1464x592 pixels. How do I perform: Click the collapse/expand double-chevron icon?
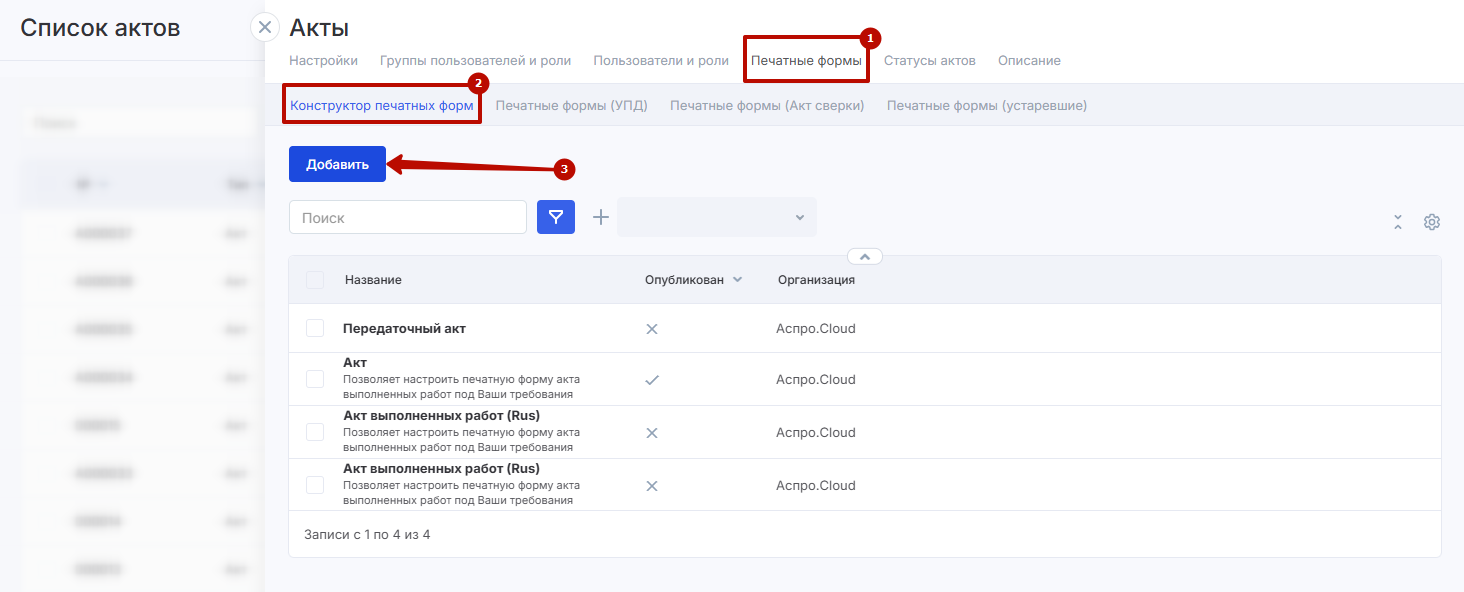tap(1398, 222)
